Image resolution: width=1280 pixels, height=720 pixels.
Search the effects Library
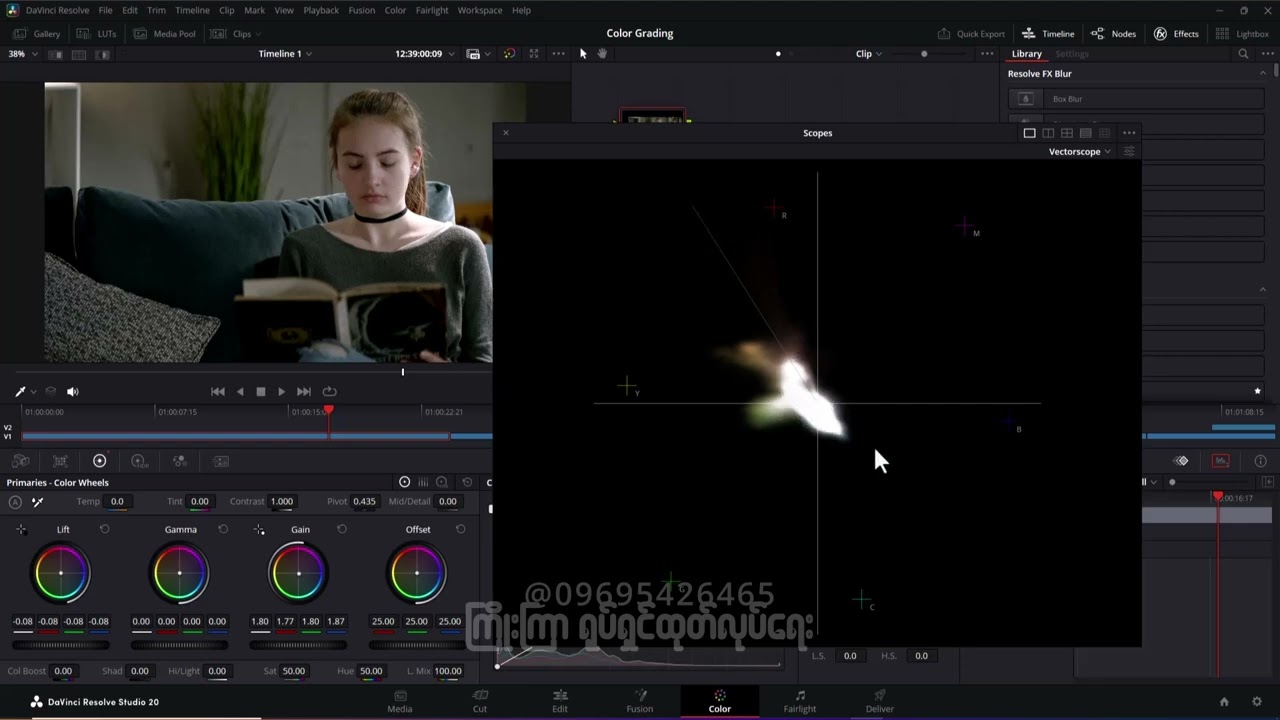point(1243,54)
